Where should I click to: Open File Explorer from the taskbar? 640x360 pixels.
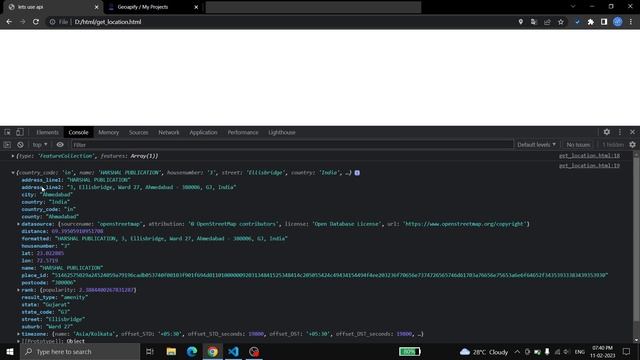tap(171, 351)
